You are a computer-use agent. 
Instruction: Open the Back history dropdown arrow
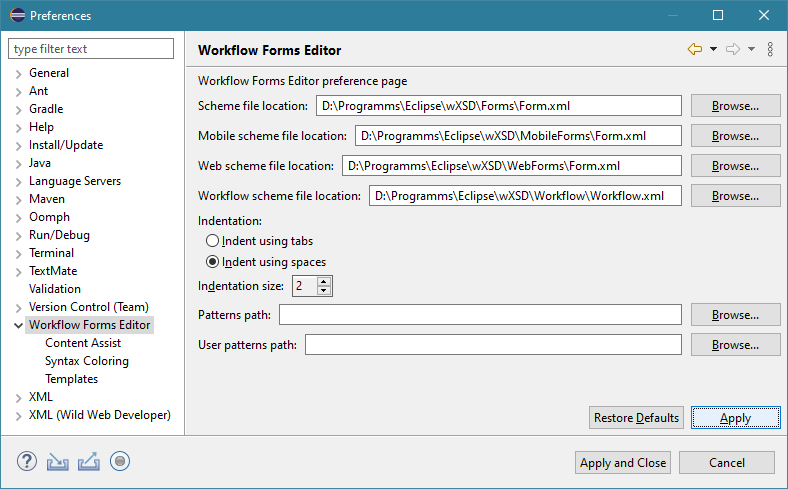[x=713, y=49]
